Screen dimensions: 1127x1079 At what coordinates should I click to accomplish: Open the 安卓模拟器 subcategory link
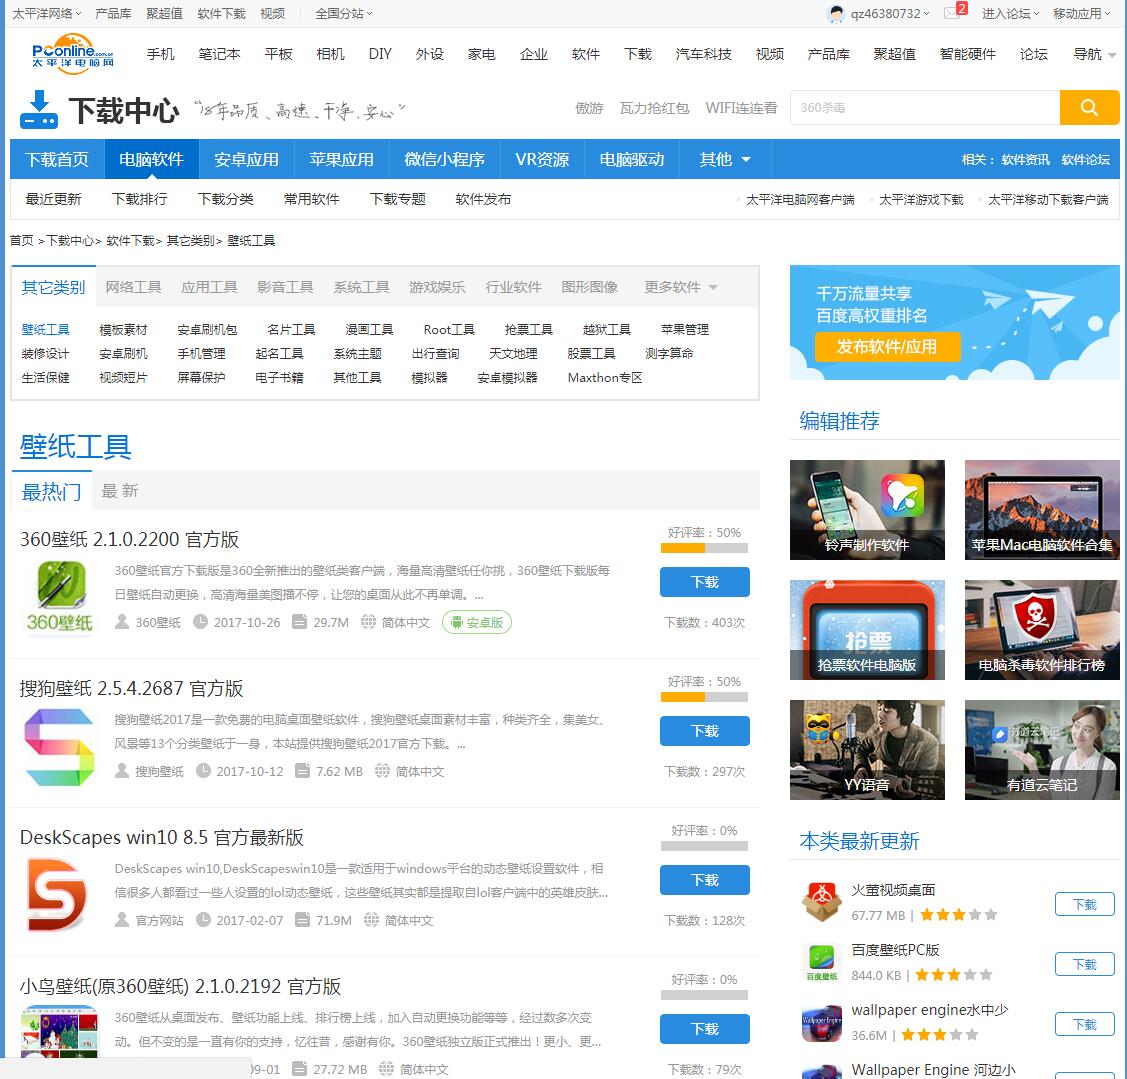[507, 377]
